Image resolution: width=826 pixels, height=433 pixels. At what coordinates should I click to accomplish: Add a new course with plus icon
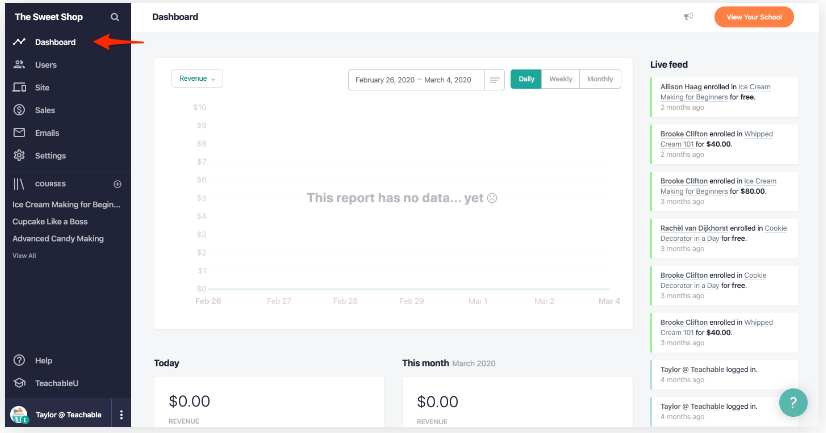tap(117, 184)
